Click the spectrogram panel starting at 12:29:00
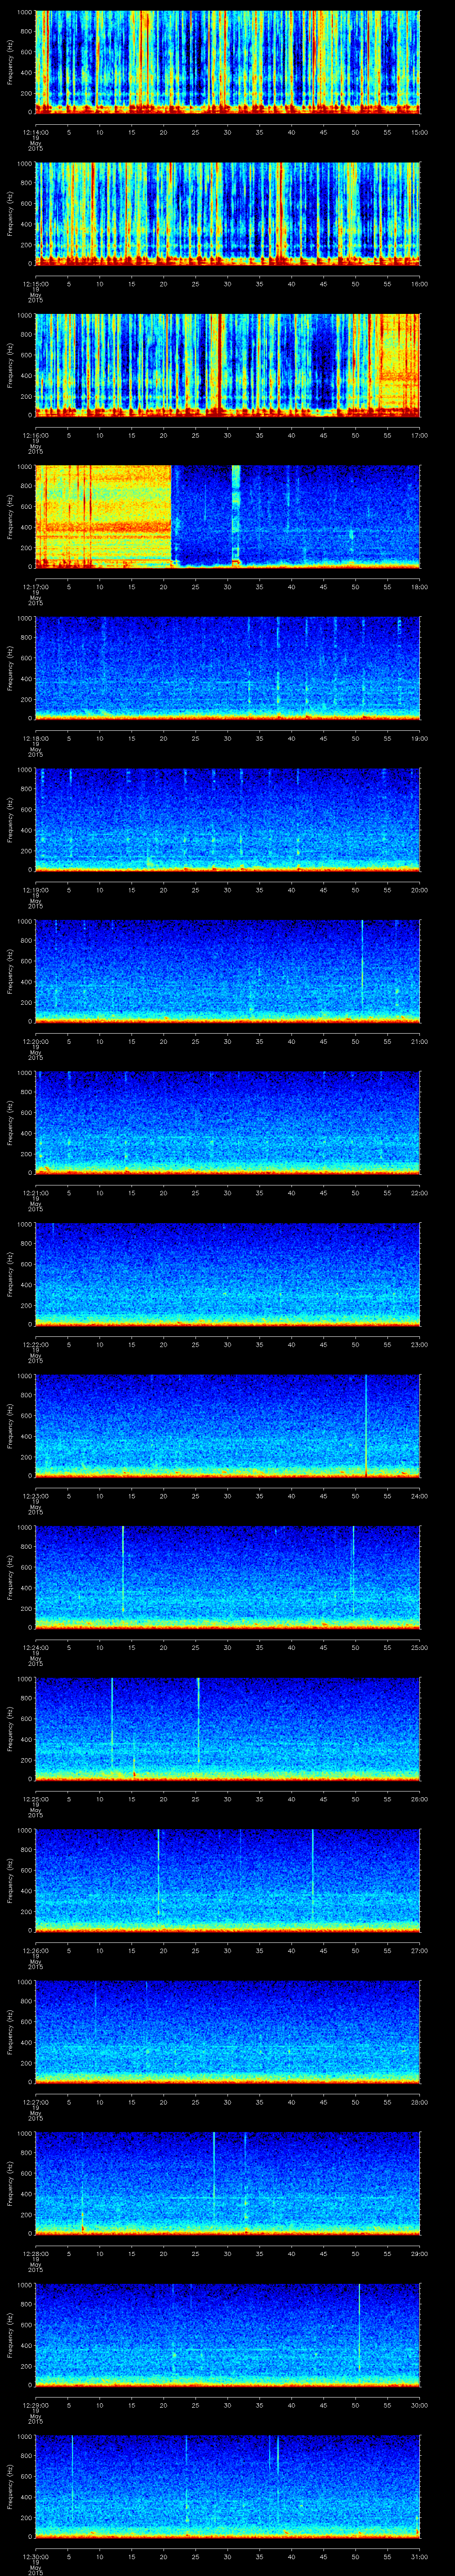Image resolution: width=455 pixels, height=2576 pixels. [228, 2335]
